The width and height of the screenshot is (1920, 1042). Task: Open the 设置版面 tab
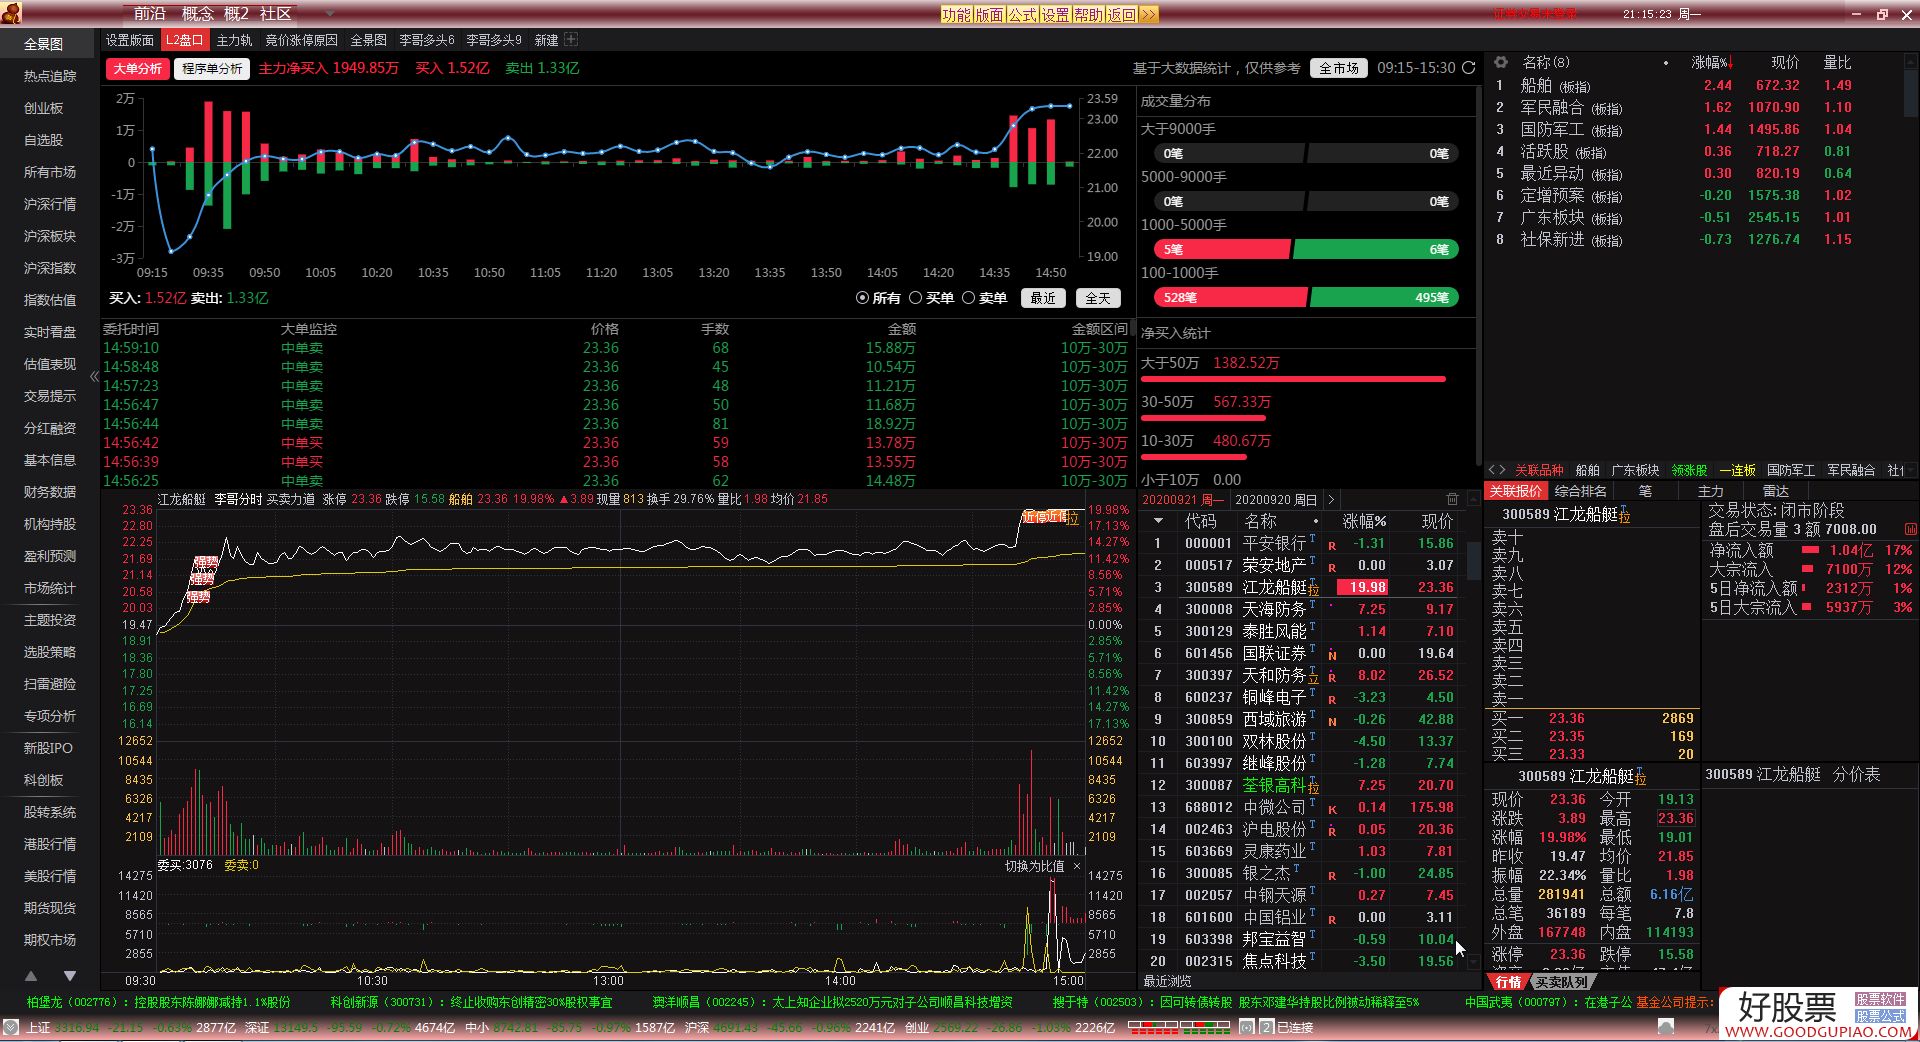coord(130,40)
